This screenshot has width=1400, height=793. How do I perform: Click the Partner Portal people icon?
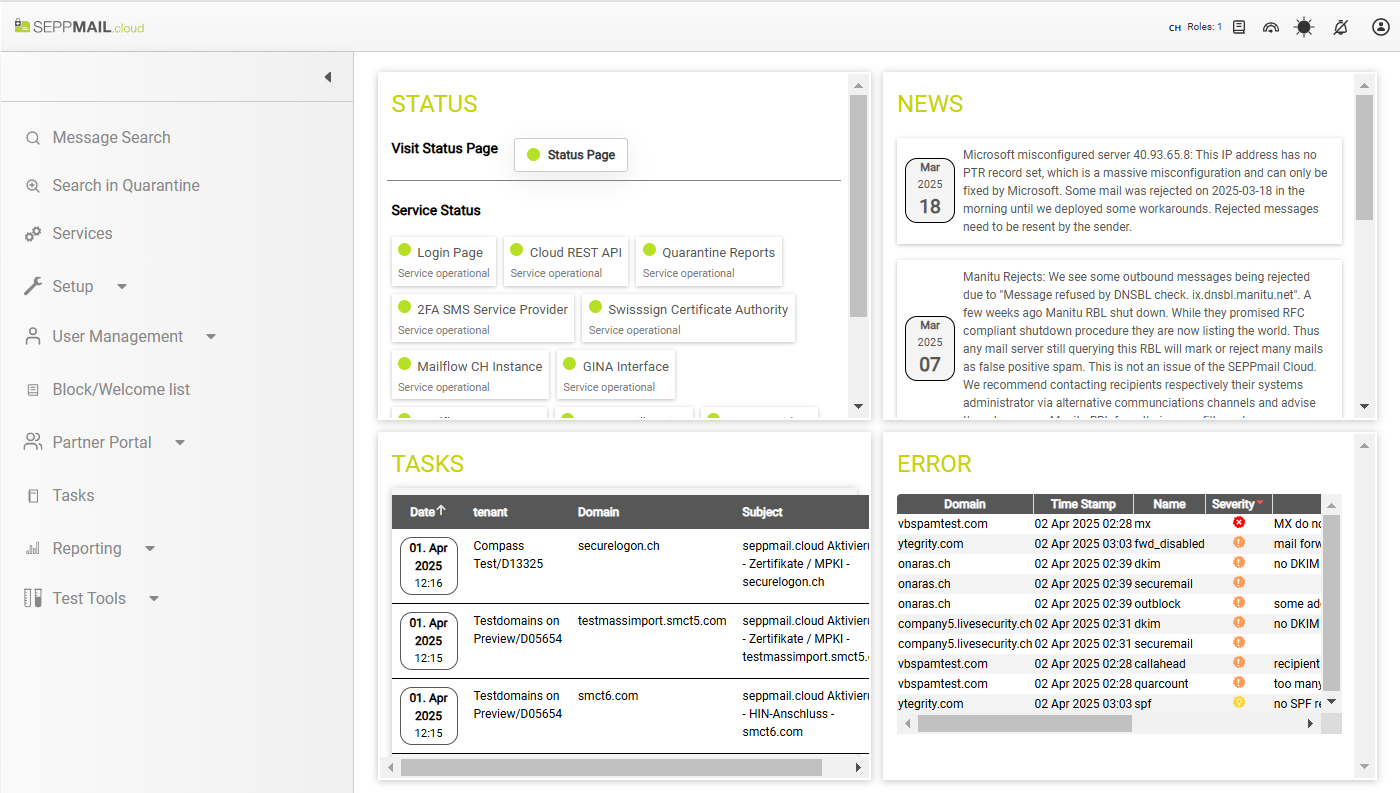(x=33, y=442)
